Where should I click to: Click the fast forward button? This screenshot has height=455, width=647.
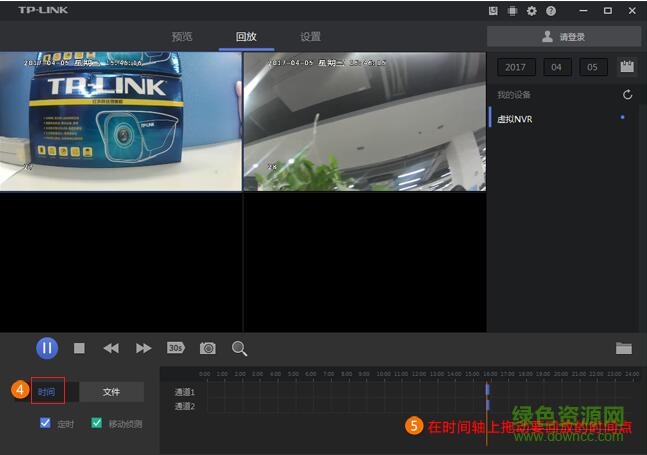pos(144,348)
